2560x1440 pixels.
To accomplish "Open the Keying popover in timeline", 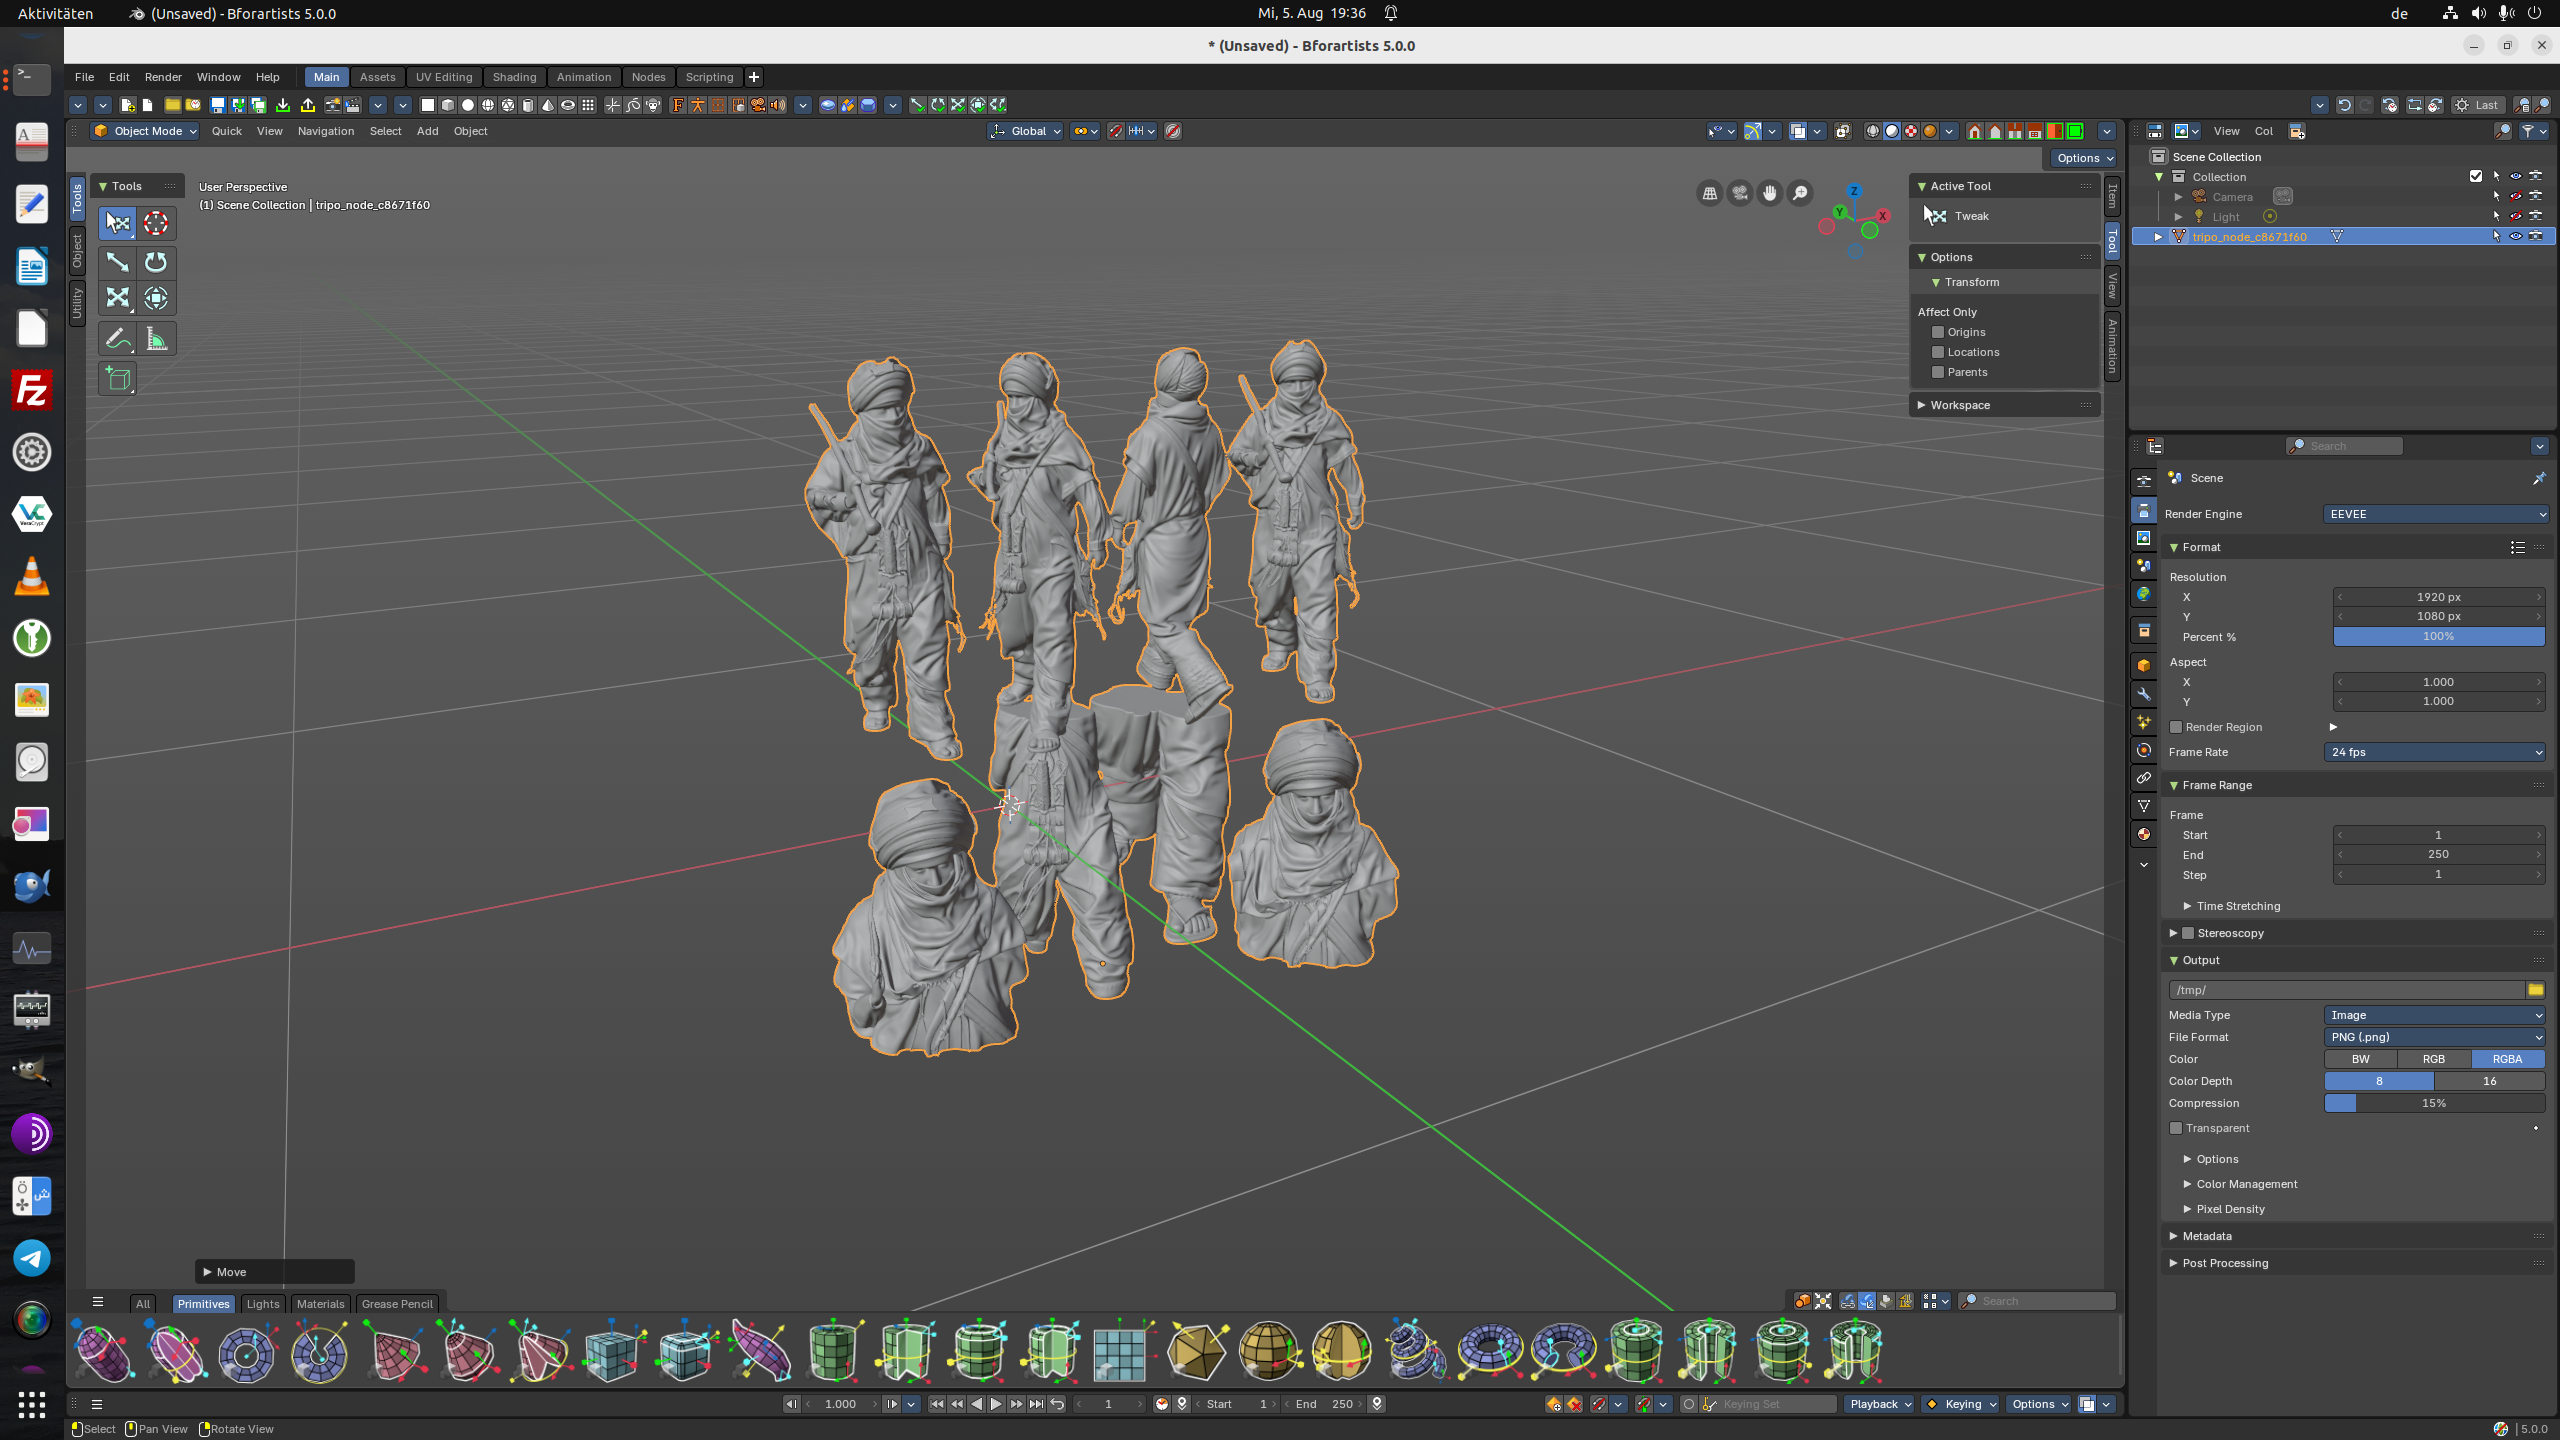I will [1960, 1404].
